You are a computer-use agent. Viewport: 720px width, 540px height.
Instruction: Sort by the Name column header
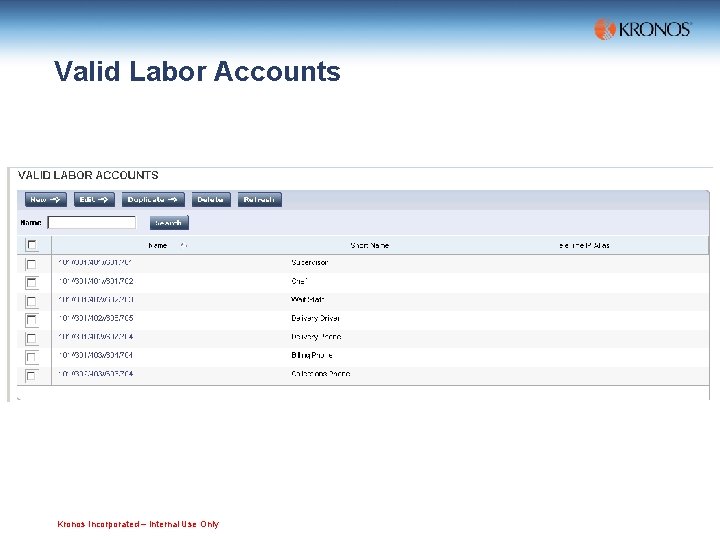point(158,246)
